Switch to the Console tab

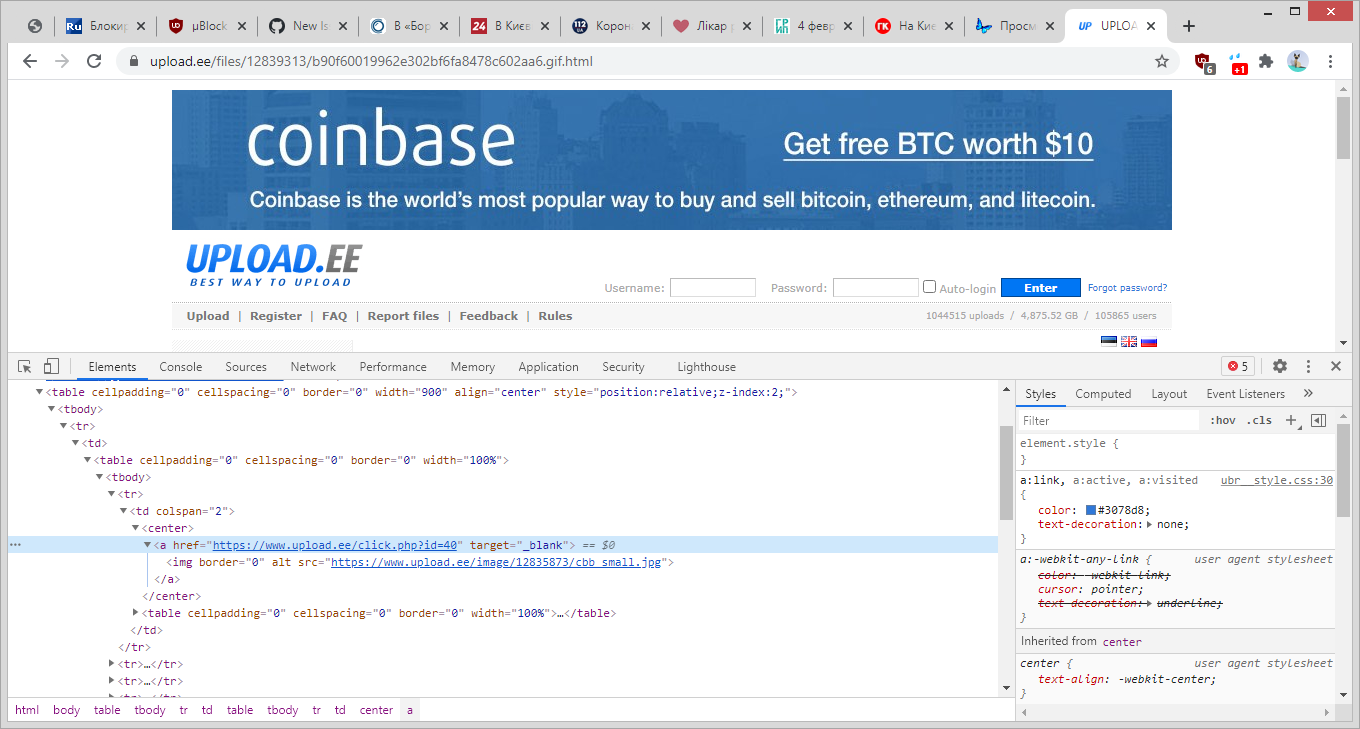click(181, 367)
